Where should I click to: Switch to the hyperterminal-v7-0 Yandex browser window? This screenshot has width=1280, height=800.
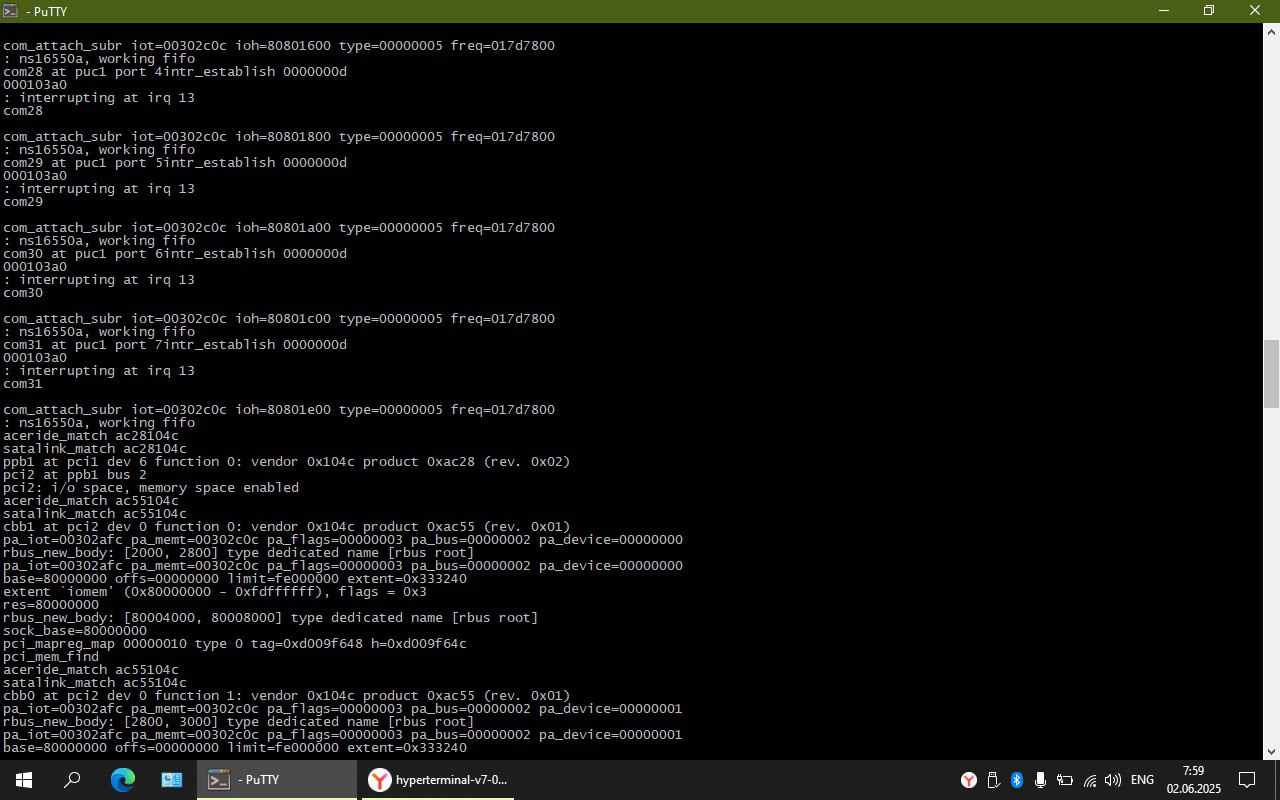(436, 780)
